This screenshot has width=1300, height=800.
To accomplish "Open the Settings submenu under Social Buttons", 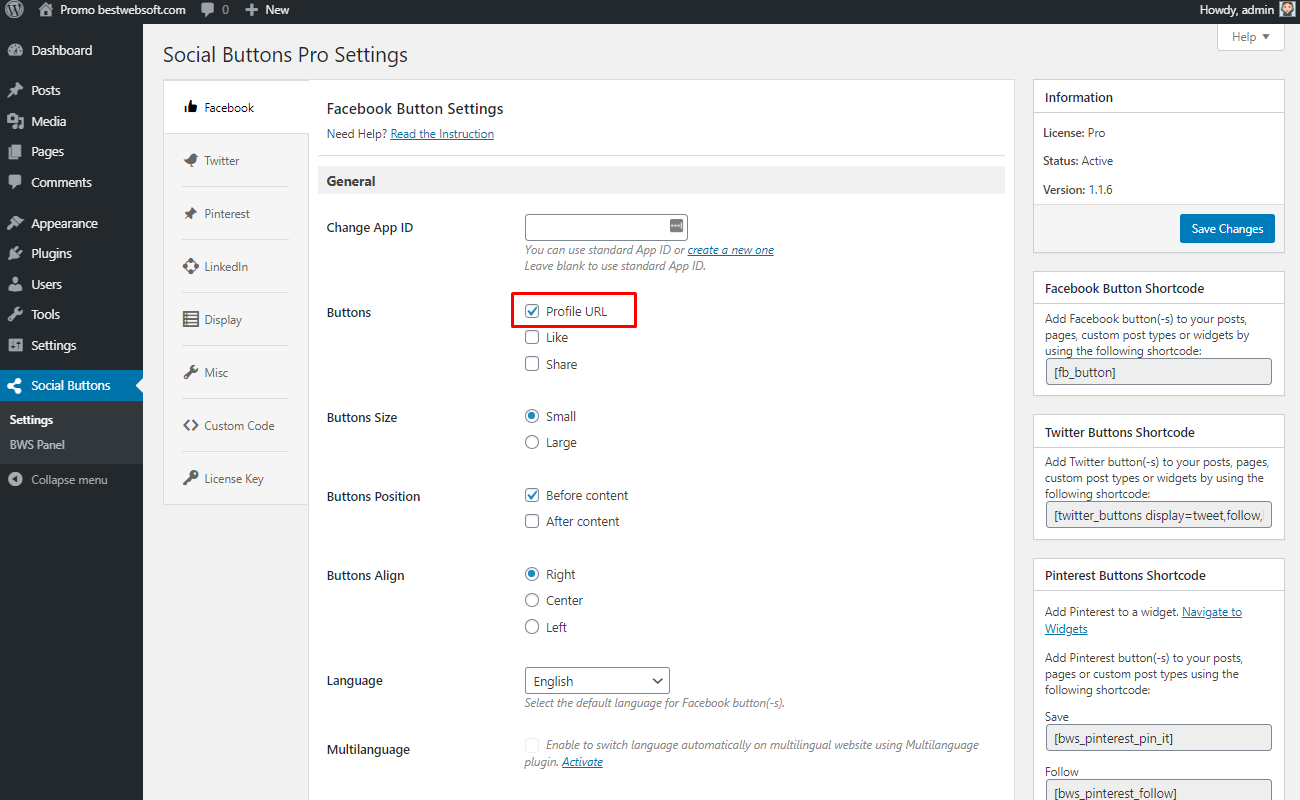I will (x=31, y=420).
